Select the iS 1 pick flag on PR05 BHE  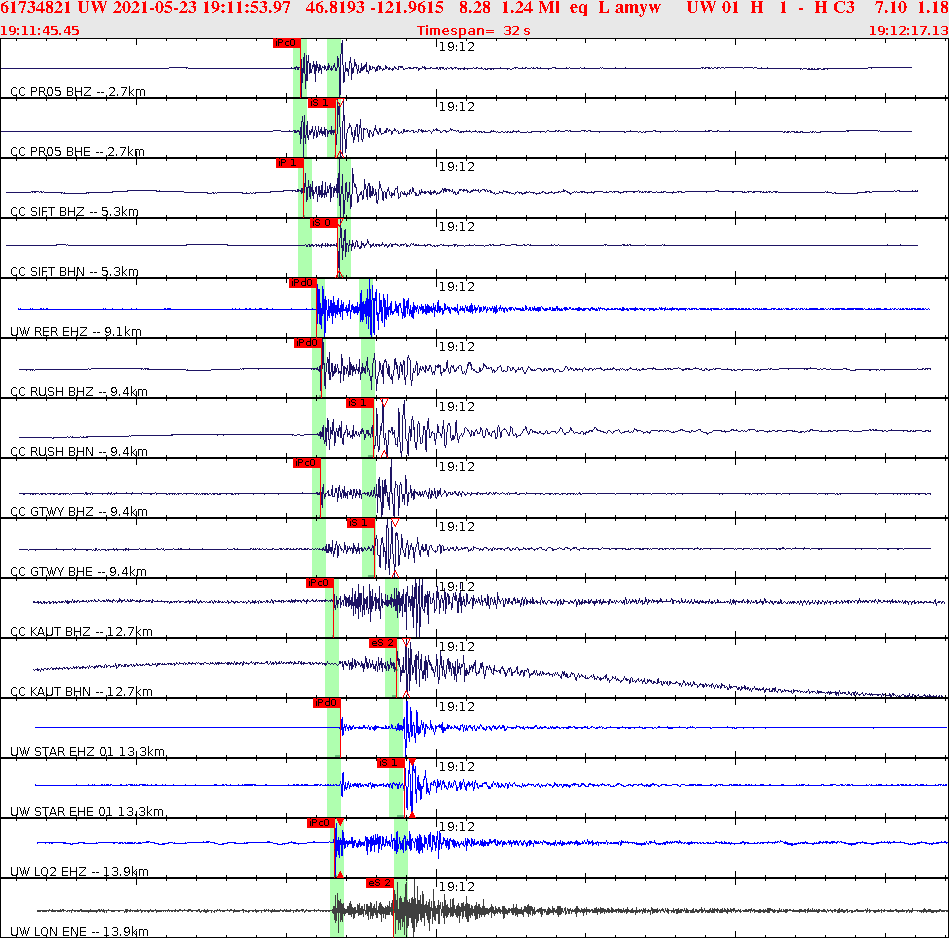point(326,103)
